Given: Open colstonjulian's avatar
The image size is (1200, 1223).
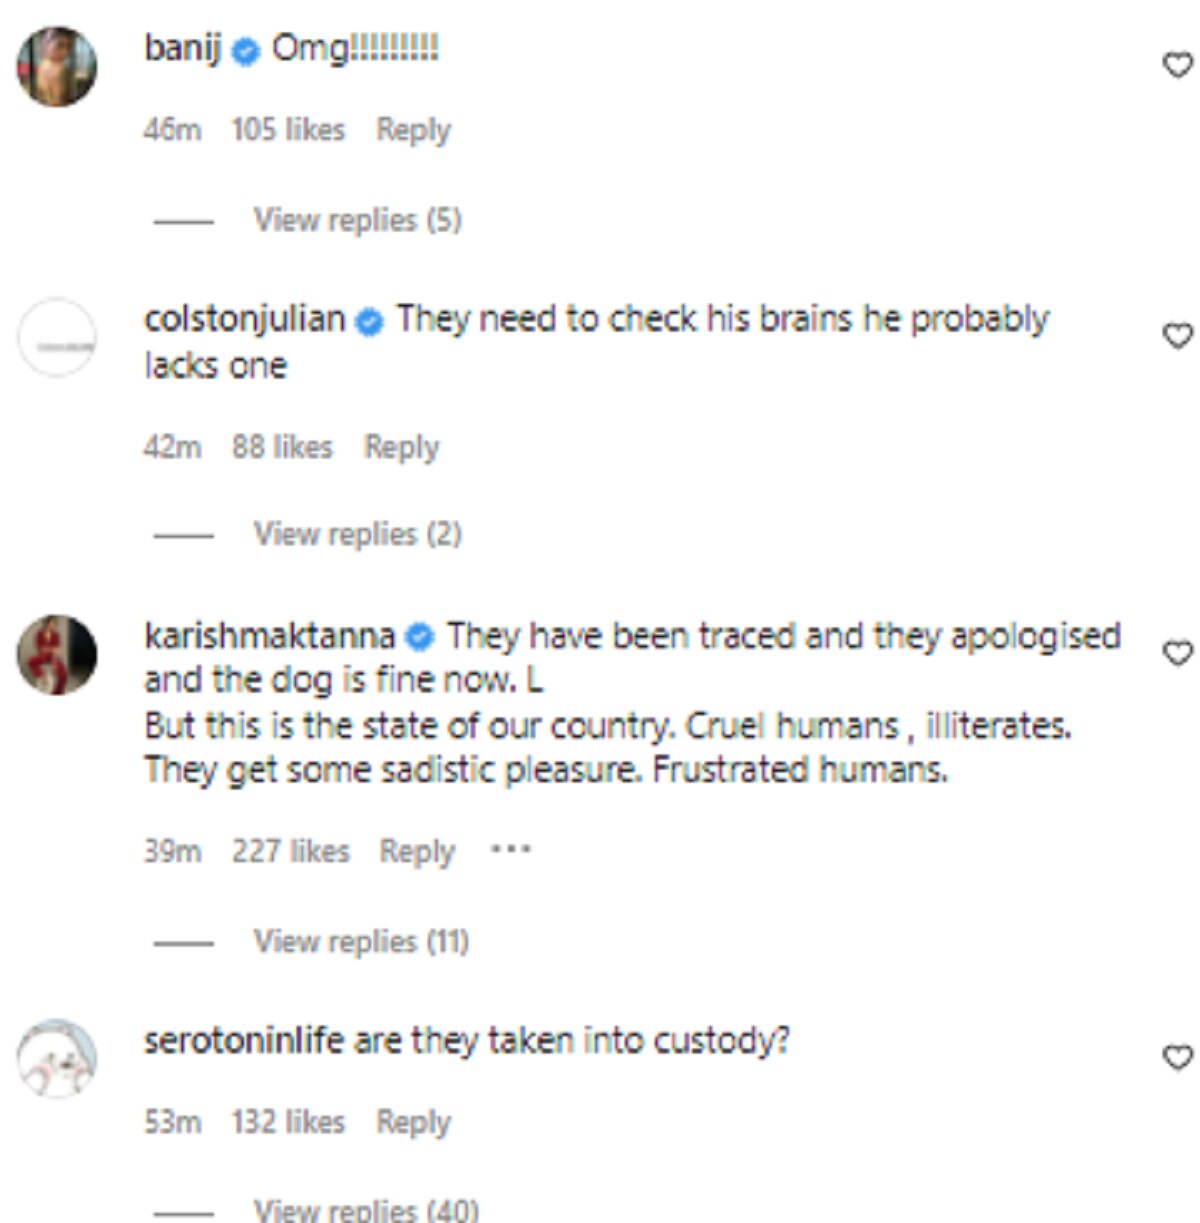Looking at the screenshot, I should tap(57, 337).
